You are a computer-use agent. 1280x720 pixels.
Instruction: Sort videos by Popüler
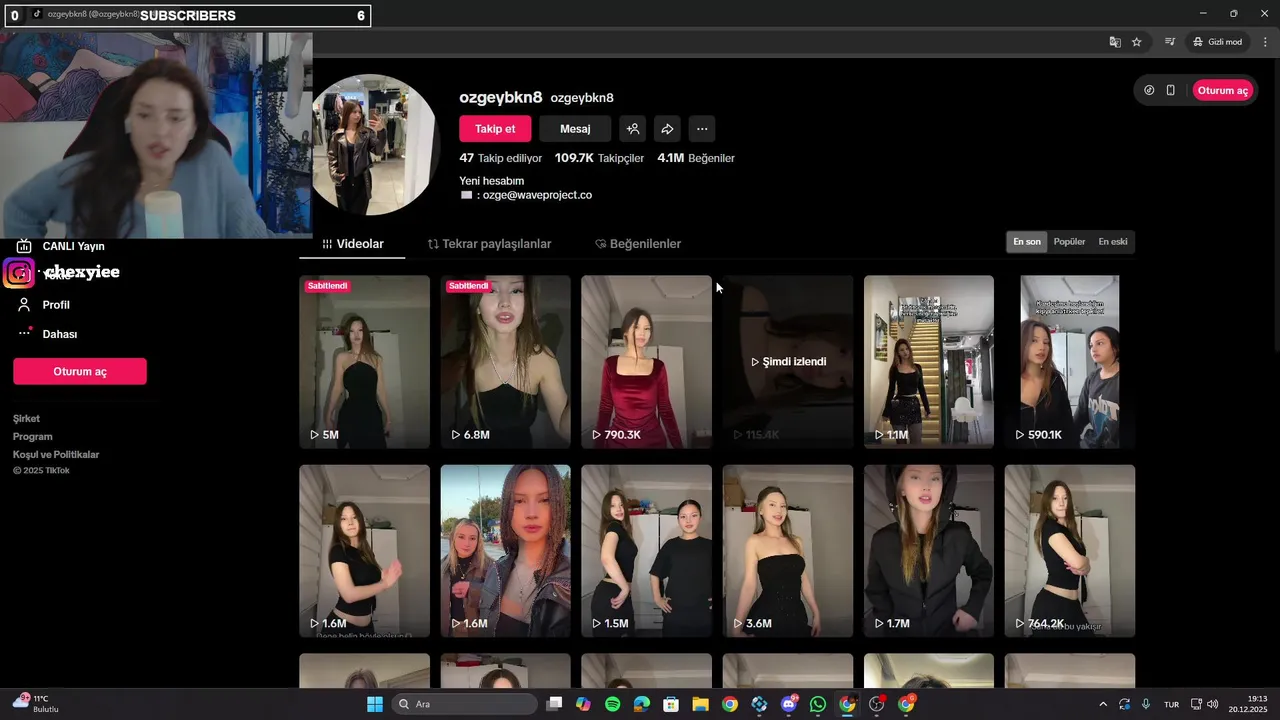1069,242
